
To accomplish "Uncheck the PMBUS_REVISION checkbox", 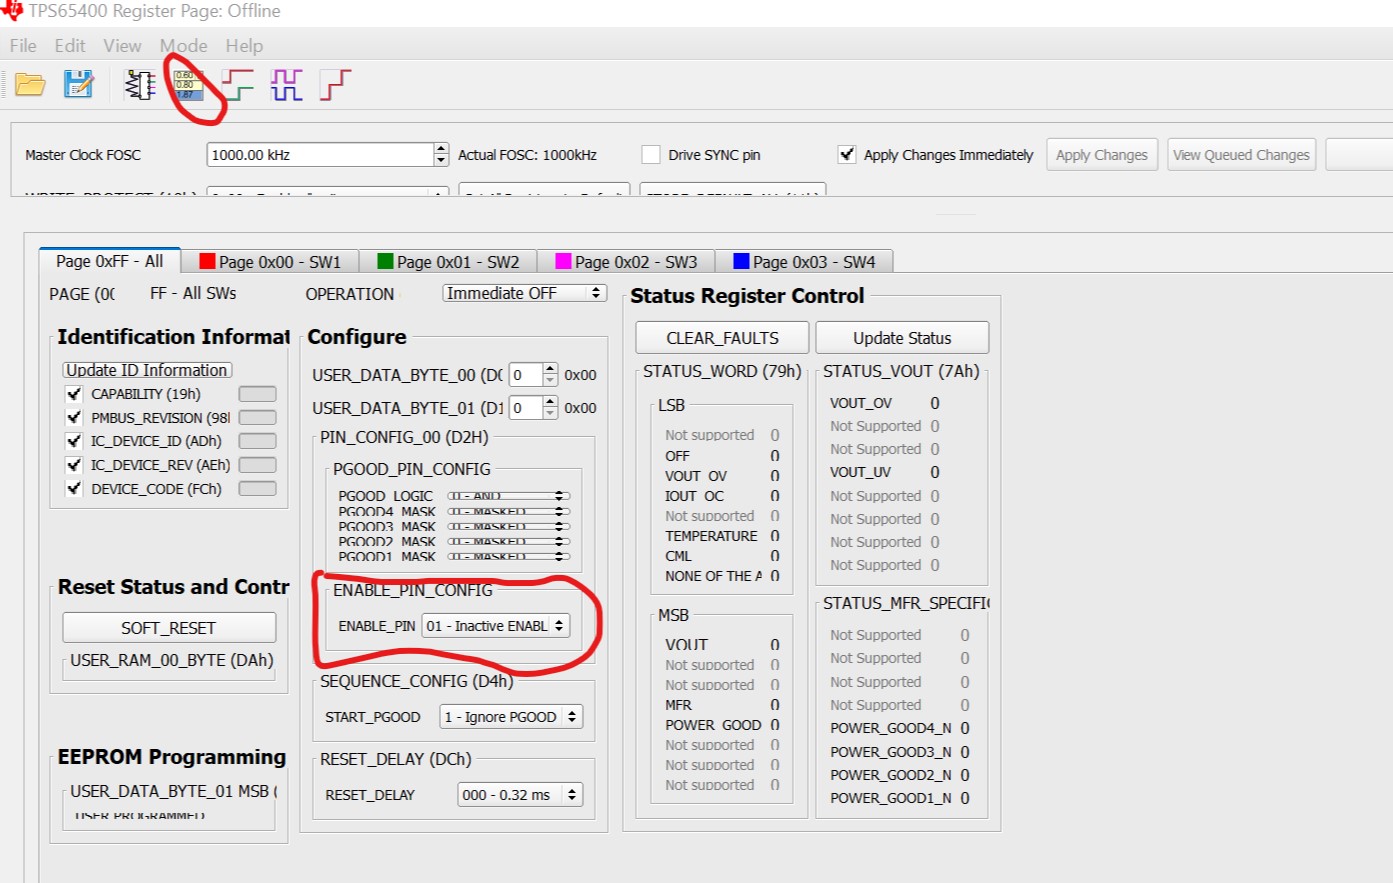I will [74, 418].
